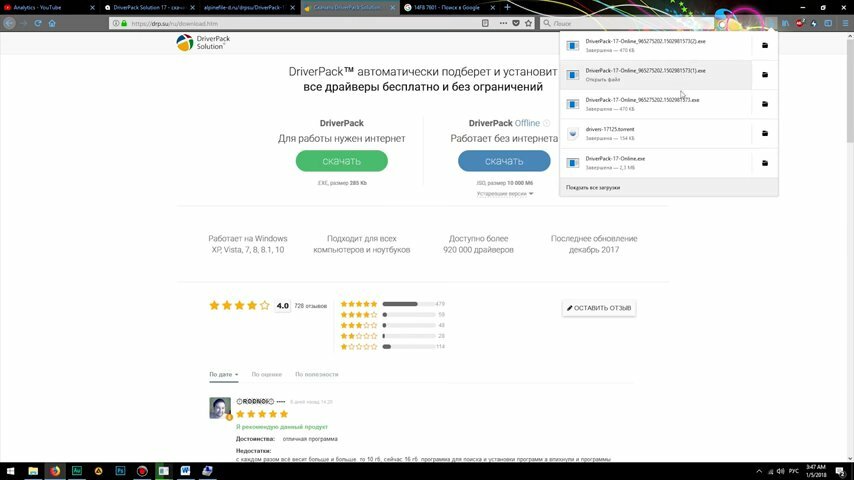The width and height of the screenshot is (854, 480).
Task: Open File Explorer from taskbar
Action: (33, 471)
